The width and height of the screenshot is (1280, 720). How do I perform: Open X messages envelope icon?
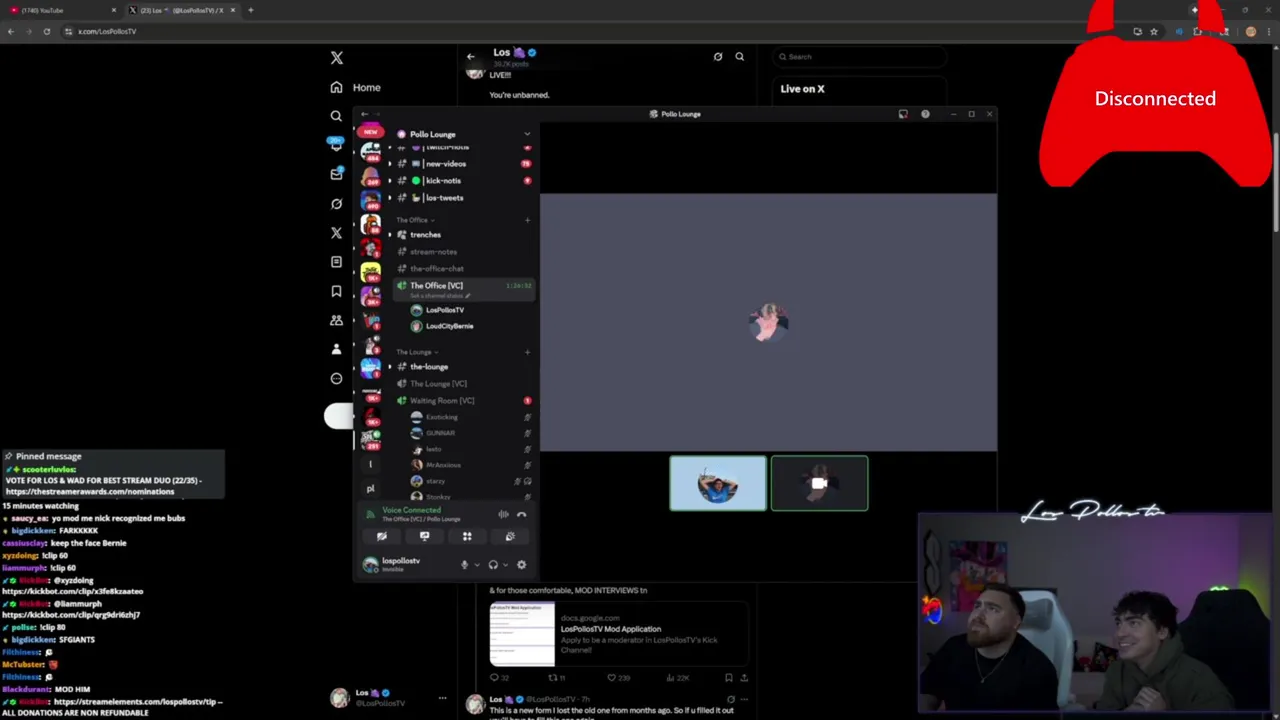click(337, 175)
